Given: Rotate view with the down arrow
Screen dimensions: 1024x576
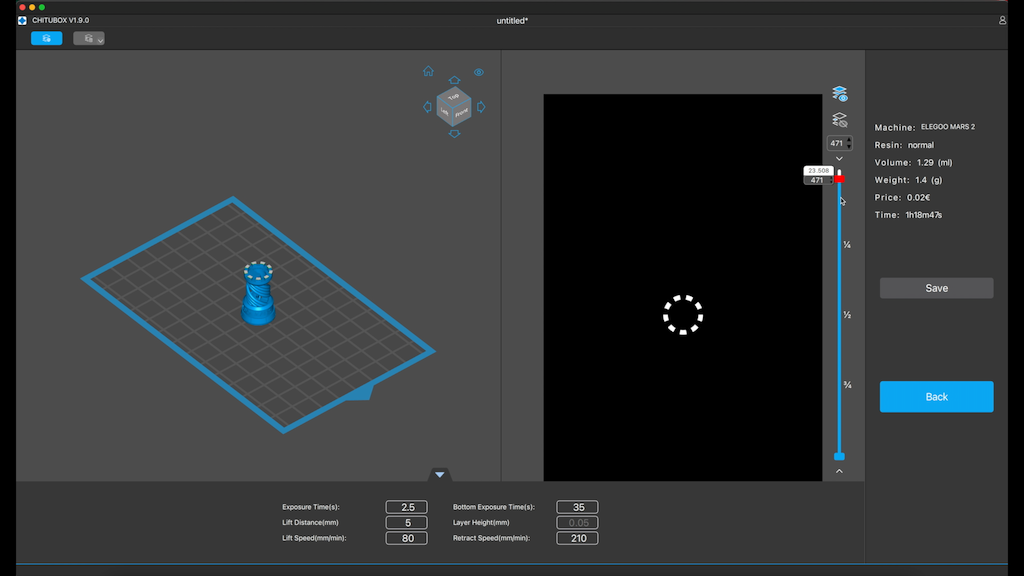Looking at the screenshot, I should [x=454, y=133].
